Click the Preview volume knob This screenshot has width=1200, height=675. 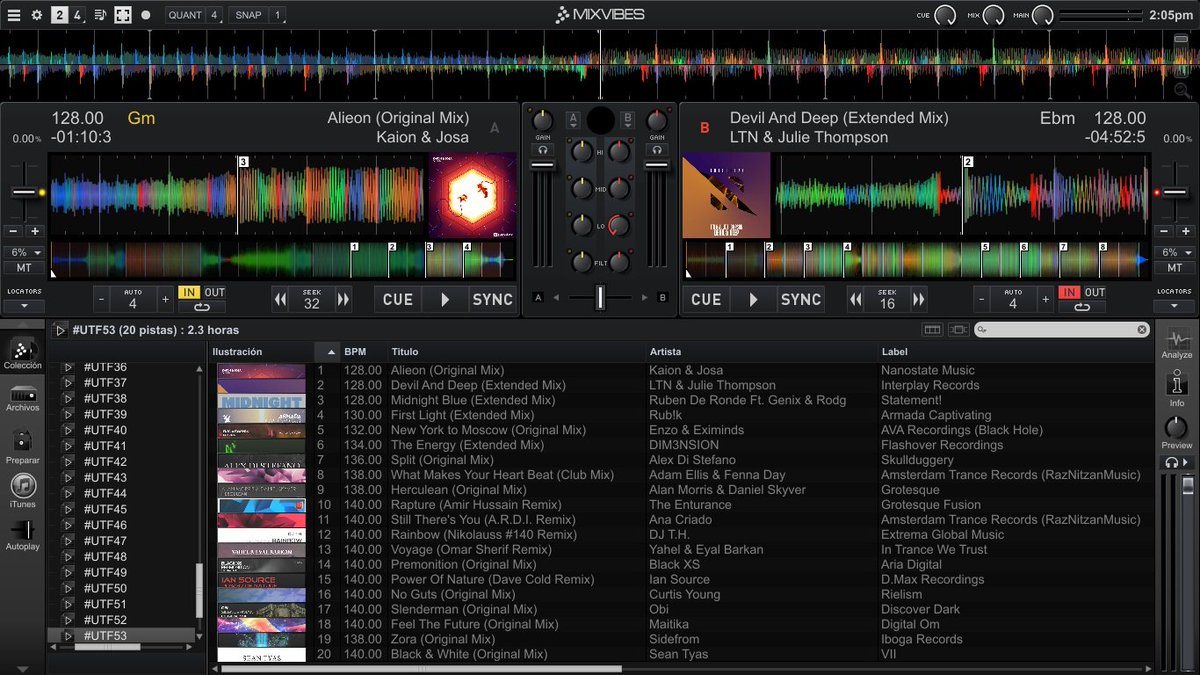coord(1177,428)
